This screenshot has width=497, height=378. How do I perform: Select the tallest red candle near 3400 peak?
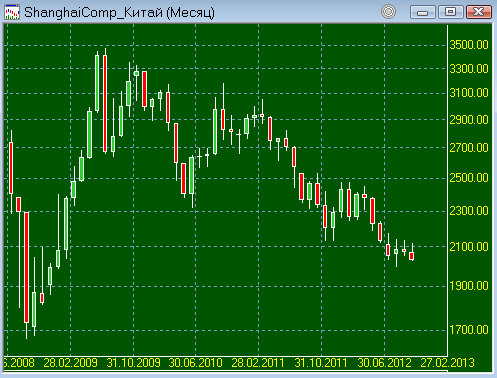coord(105,103)
